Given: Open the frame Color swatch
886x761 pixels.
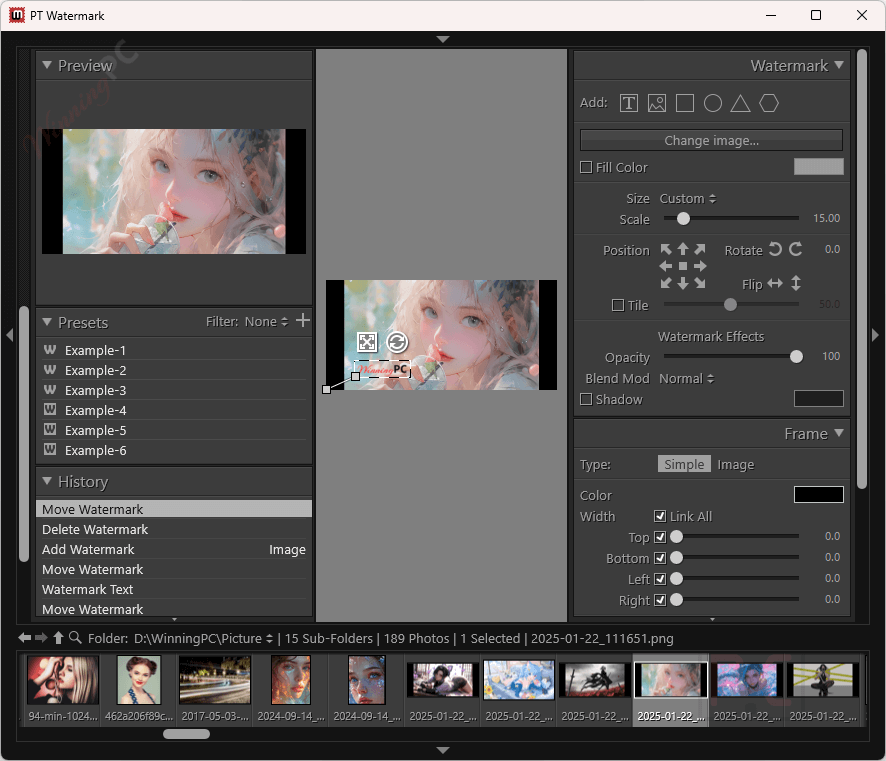Looking at the screenshot, I should [x=818, y=494].
